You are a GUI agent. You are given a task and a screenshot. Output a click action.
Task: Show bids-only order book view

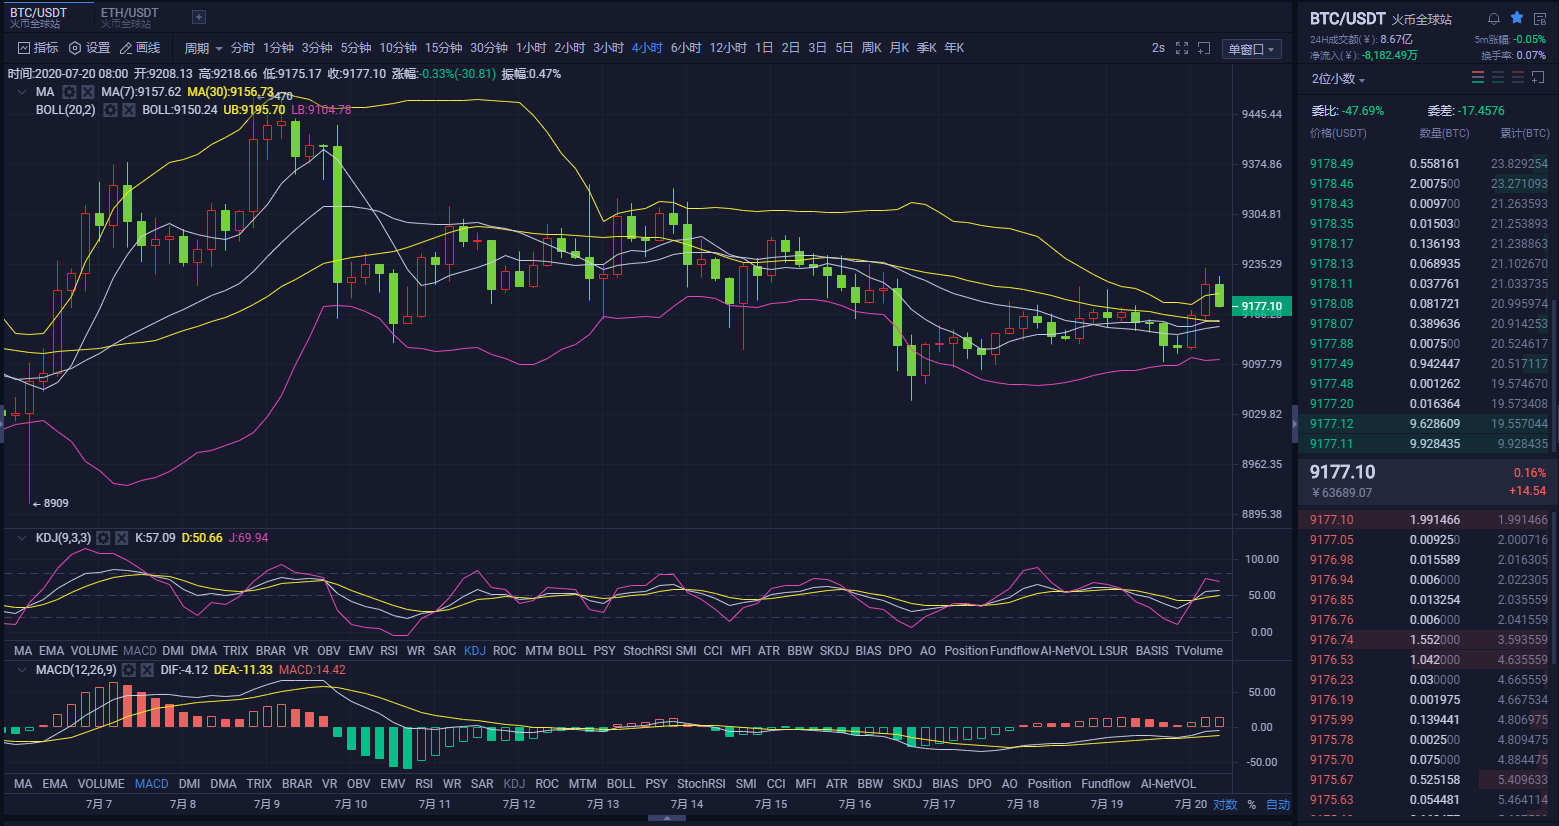(1498, 78)
